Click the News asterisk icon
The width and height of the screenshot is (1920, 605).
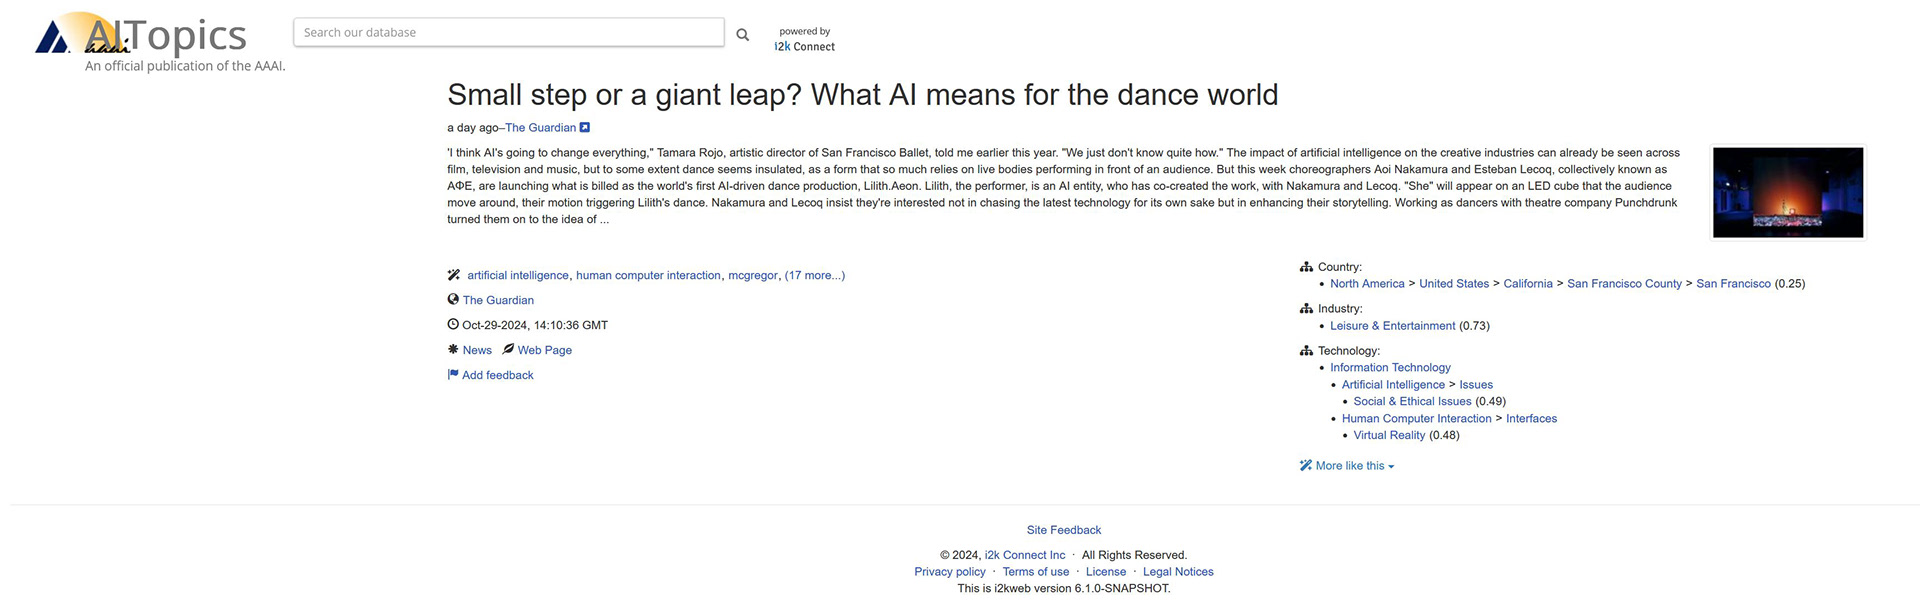(x=453, y=349)
